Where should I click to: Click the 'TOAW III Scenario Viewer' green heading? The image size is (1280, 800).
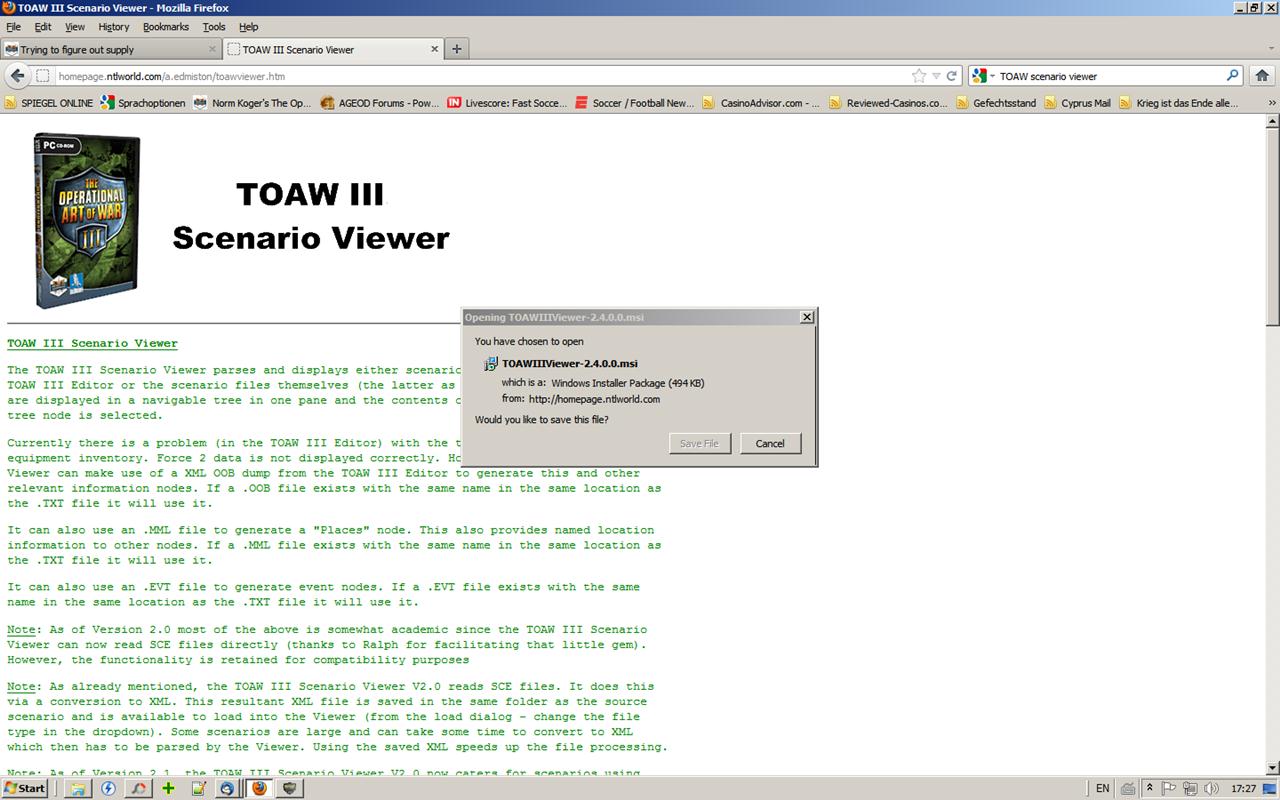[92, 343]
